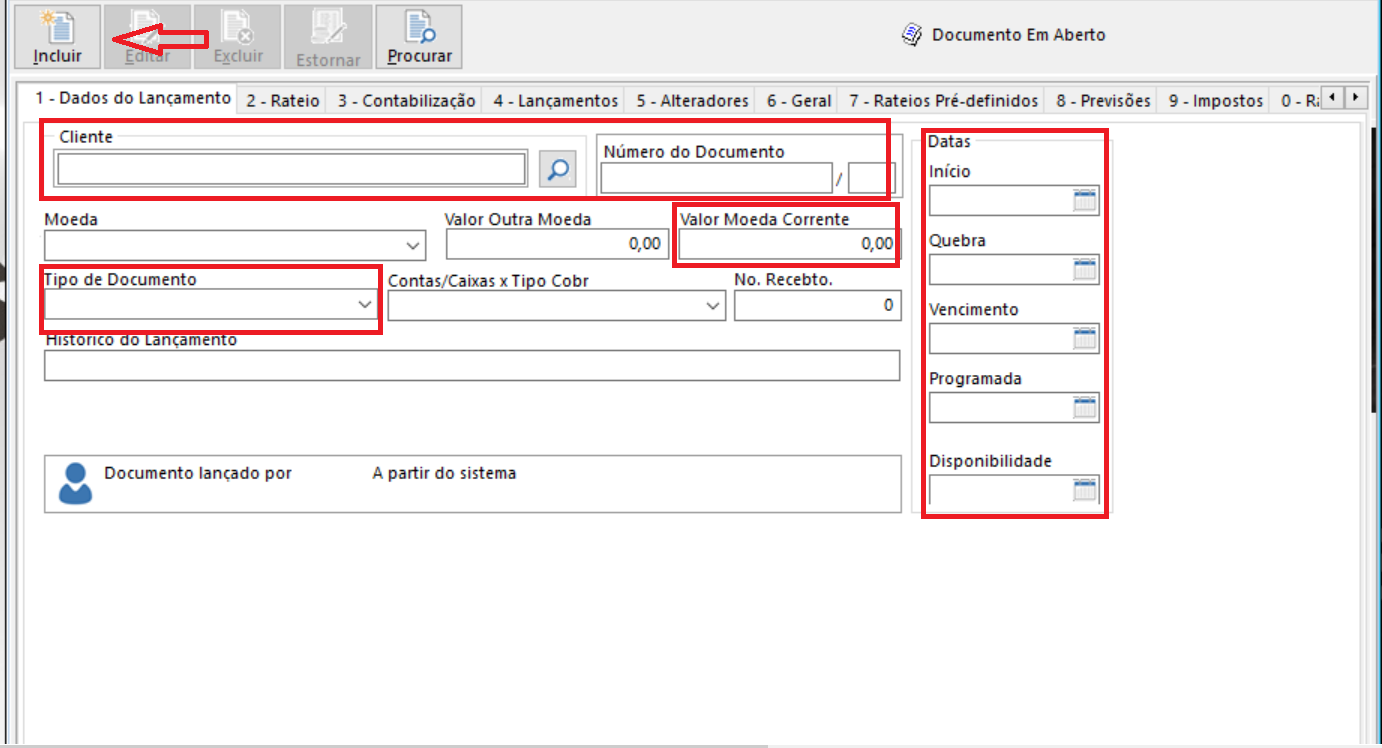Image resolution: width=1382 pixels, height=748 pixels.
Task: Select the 6 - Geral tab
Action: click(799, 101)
